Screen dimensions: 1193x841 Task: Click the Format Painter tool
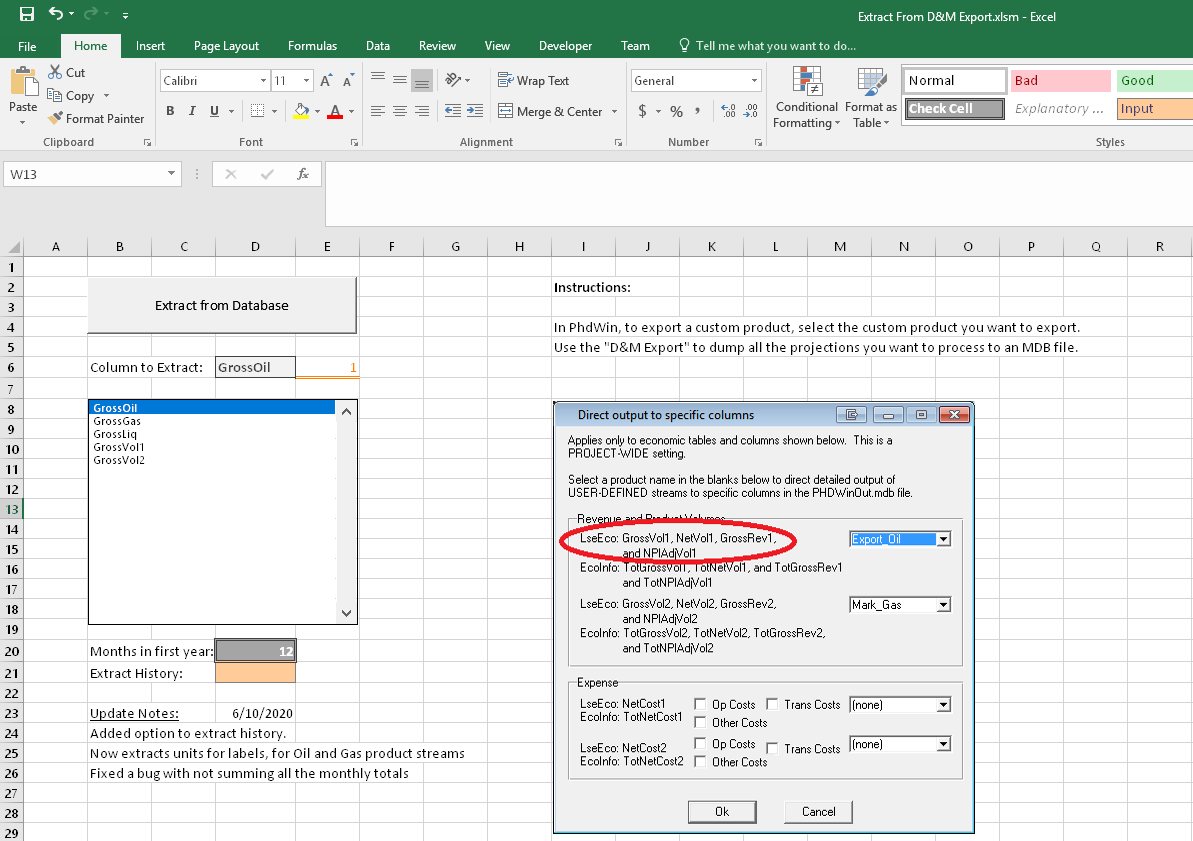point(96,118)
